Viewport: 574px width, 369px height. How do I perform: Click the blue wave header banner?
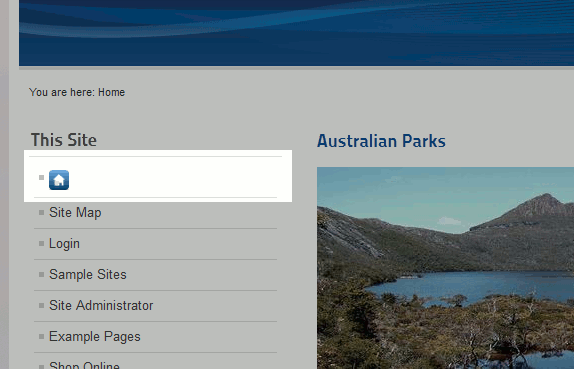pos(297,33)
